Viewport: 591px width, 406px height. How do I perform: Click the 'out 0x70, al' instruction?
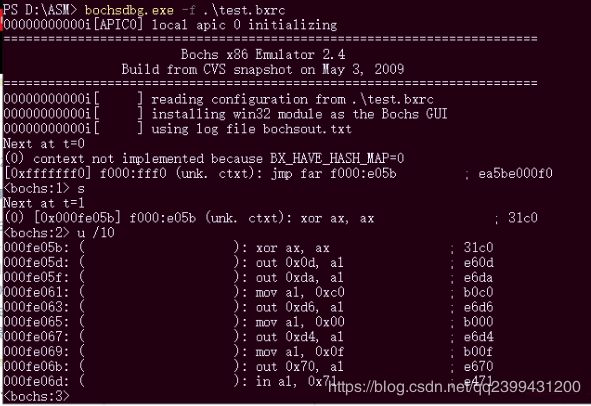tap(299, 366)
